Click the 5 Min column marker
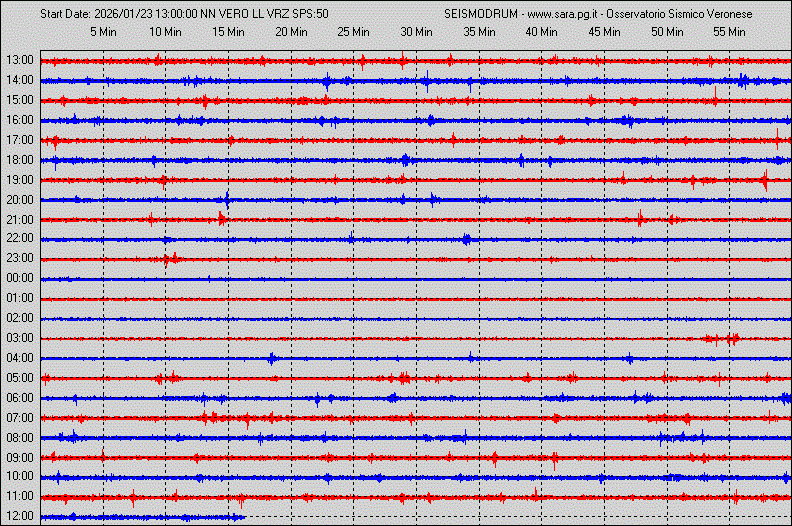Viewport: 792px width, 526px height. (x=104, y=32)
